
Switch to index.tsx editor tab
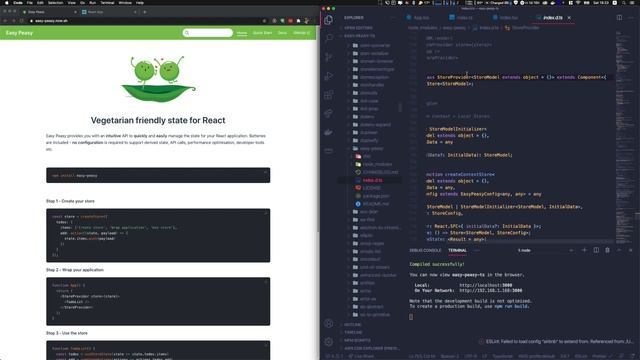coord(505,18)
